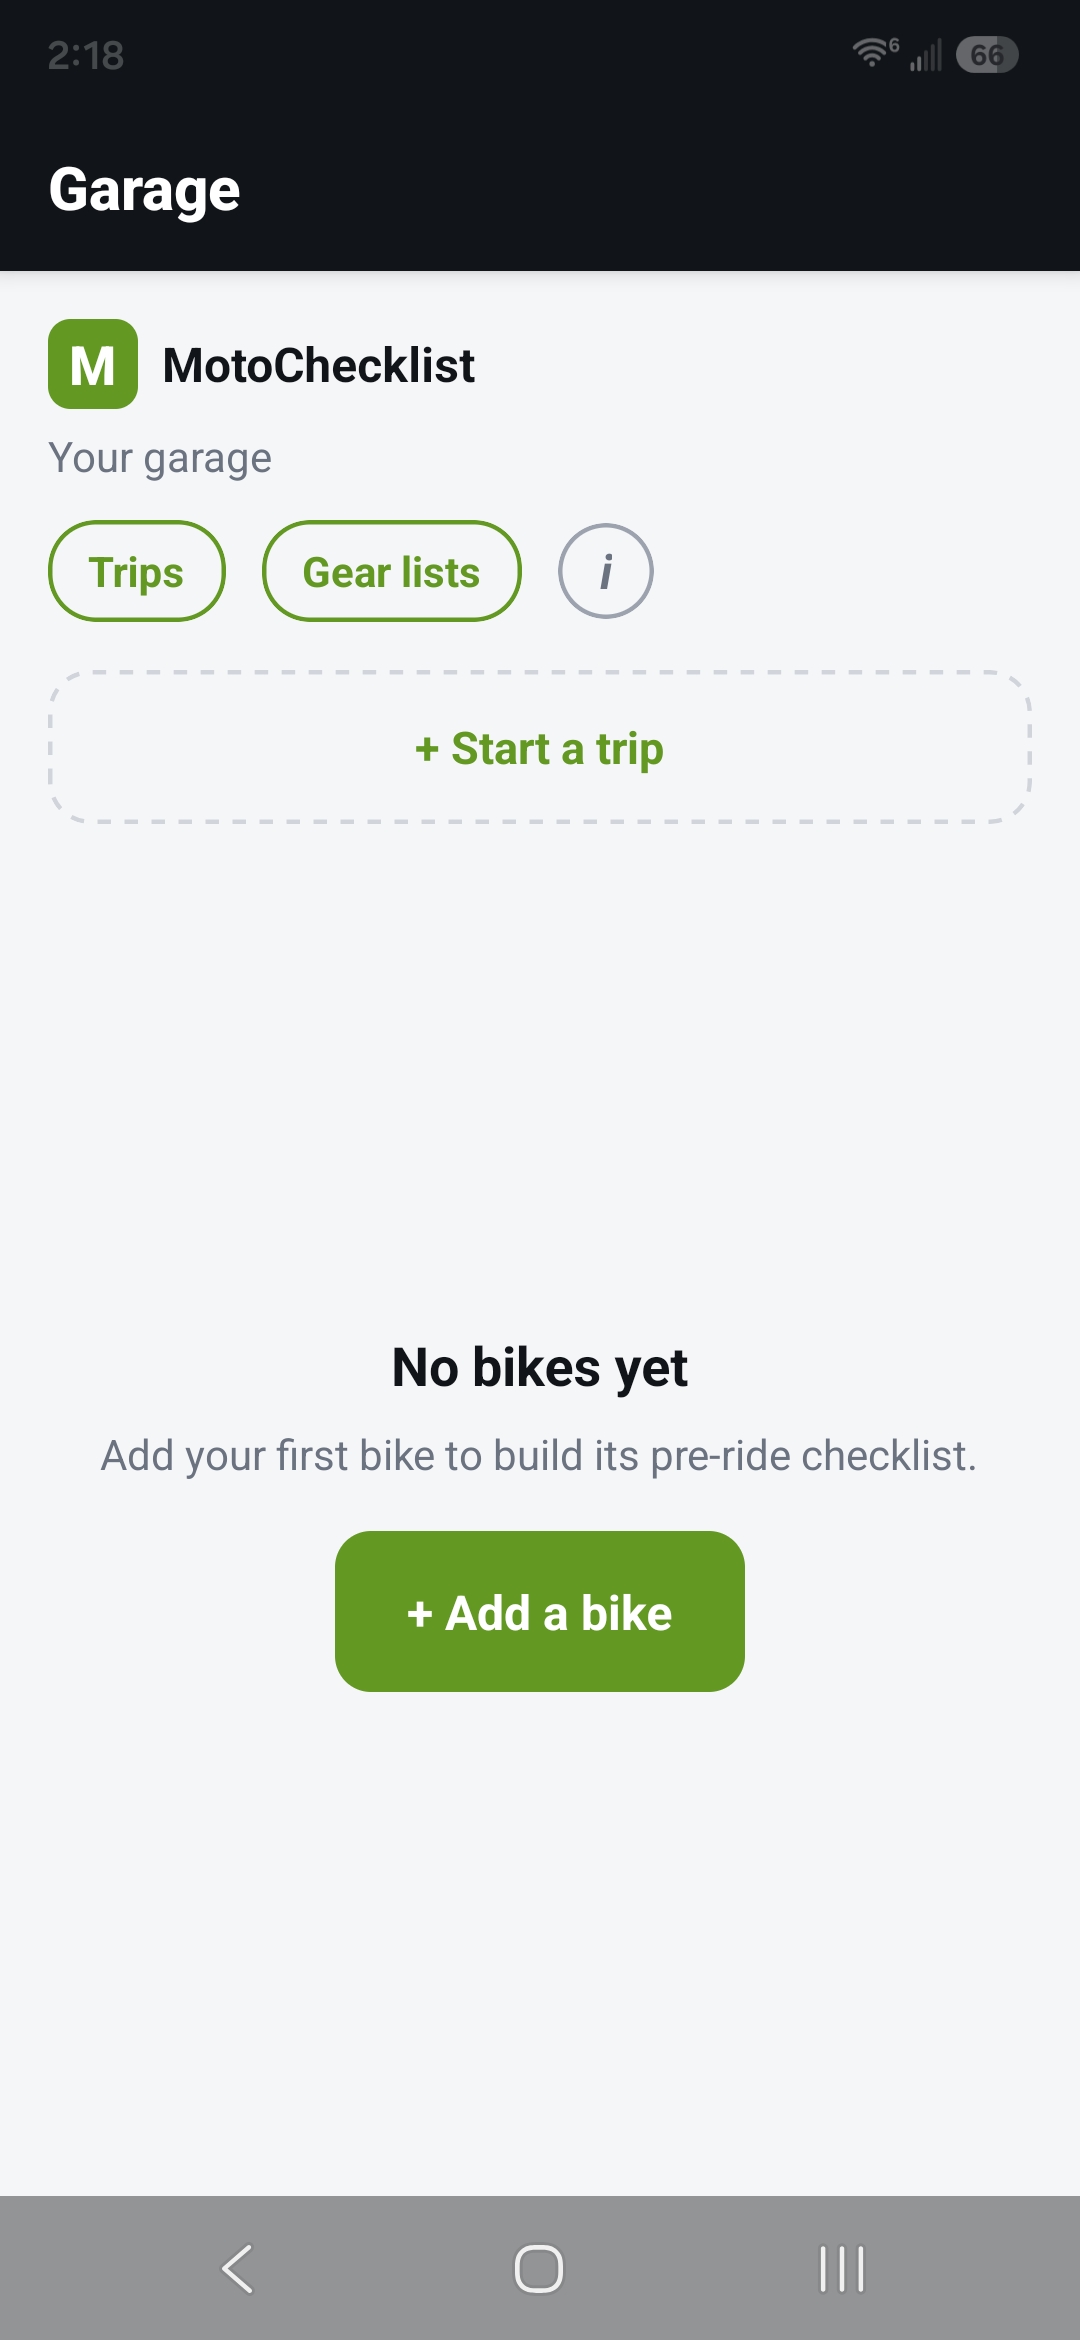Tap the Garage header title
The width and height of the screenshot is (1080, 2340).
point(144,190)
